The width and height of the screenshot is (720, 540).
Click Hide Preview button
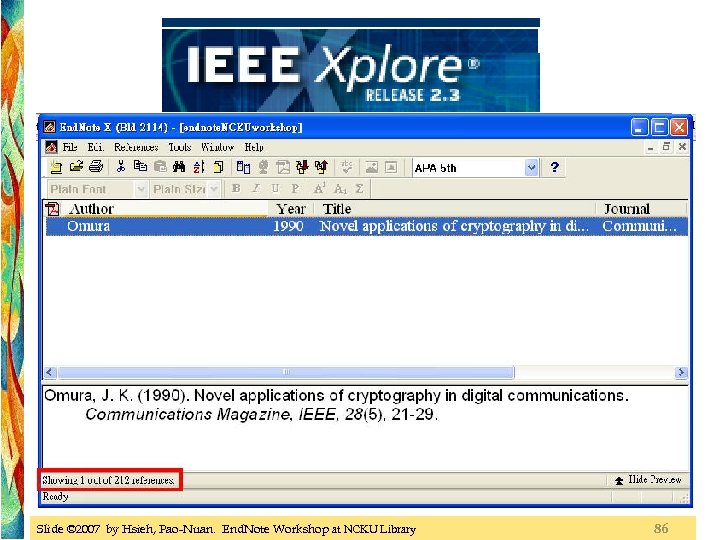(x=648, y=480)
